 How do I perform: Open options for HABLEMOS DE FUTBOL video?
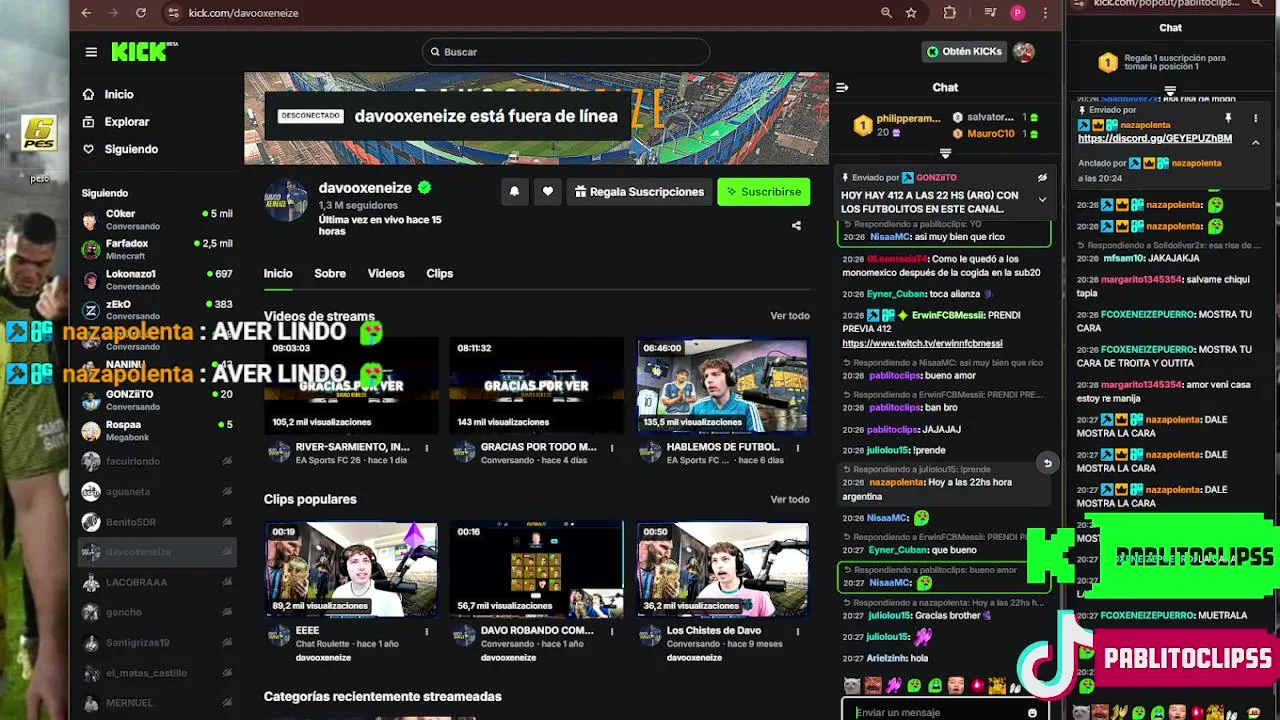pos(797,448)
